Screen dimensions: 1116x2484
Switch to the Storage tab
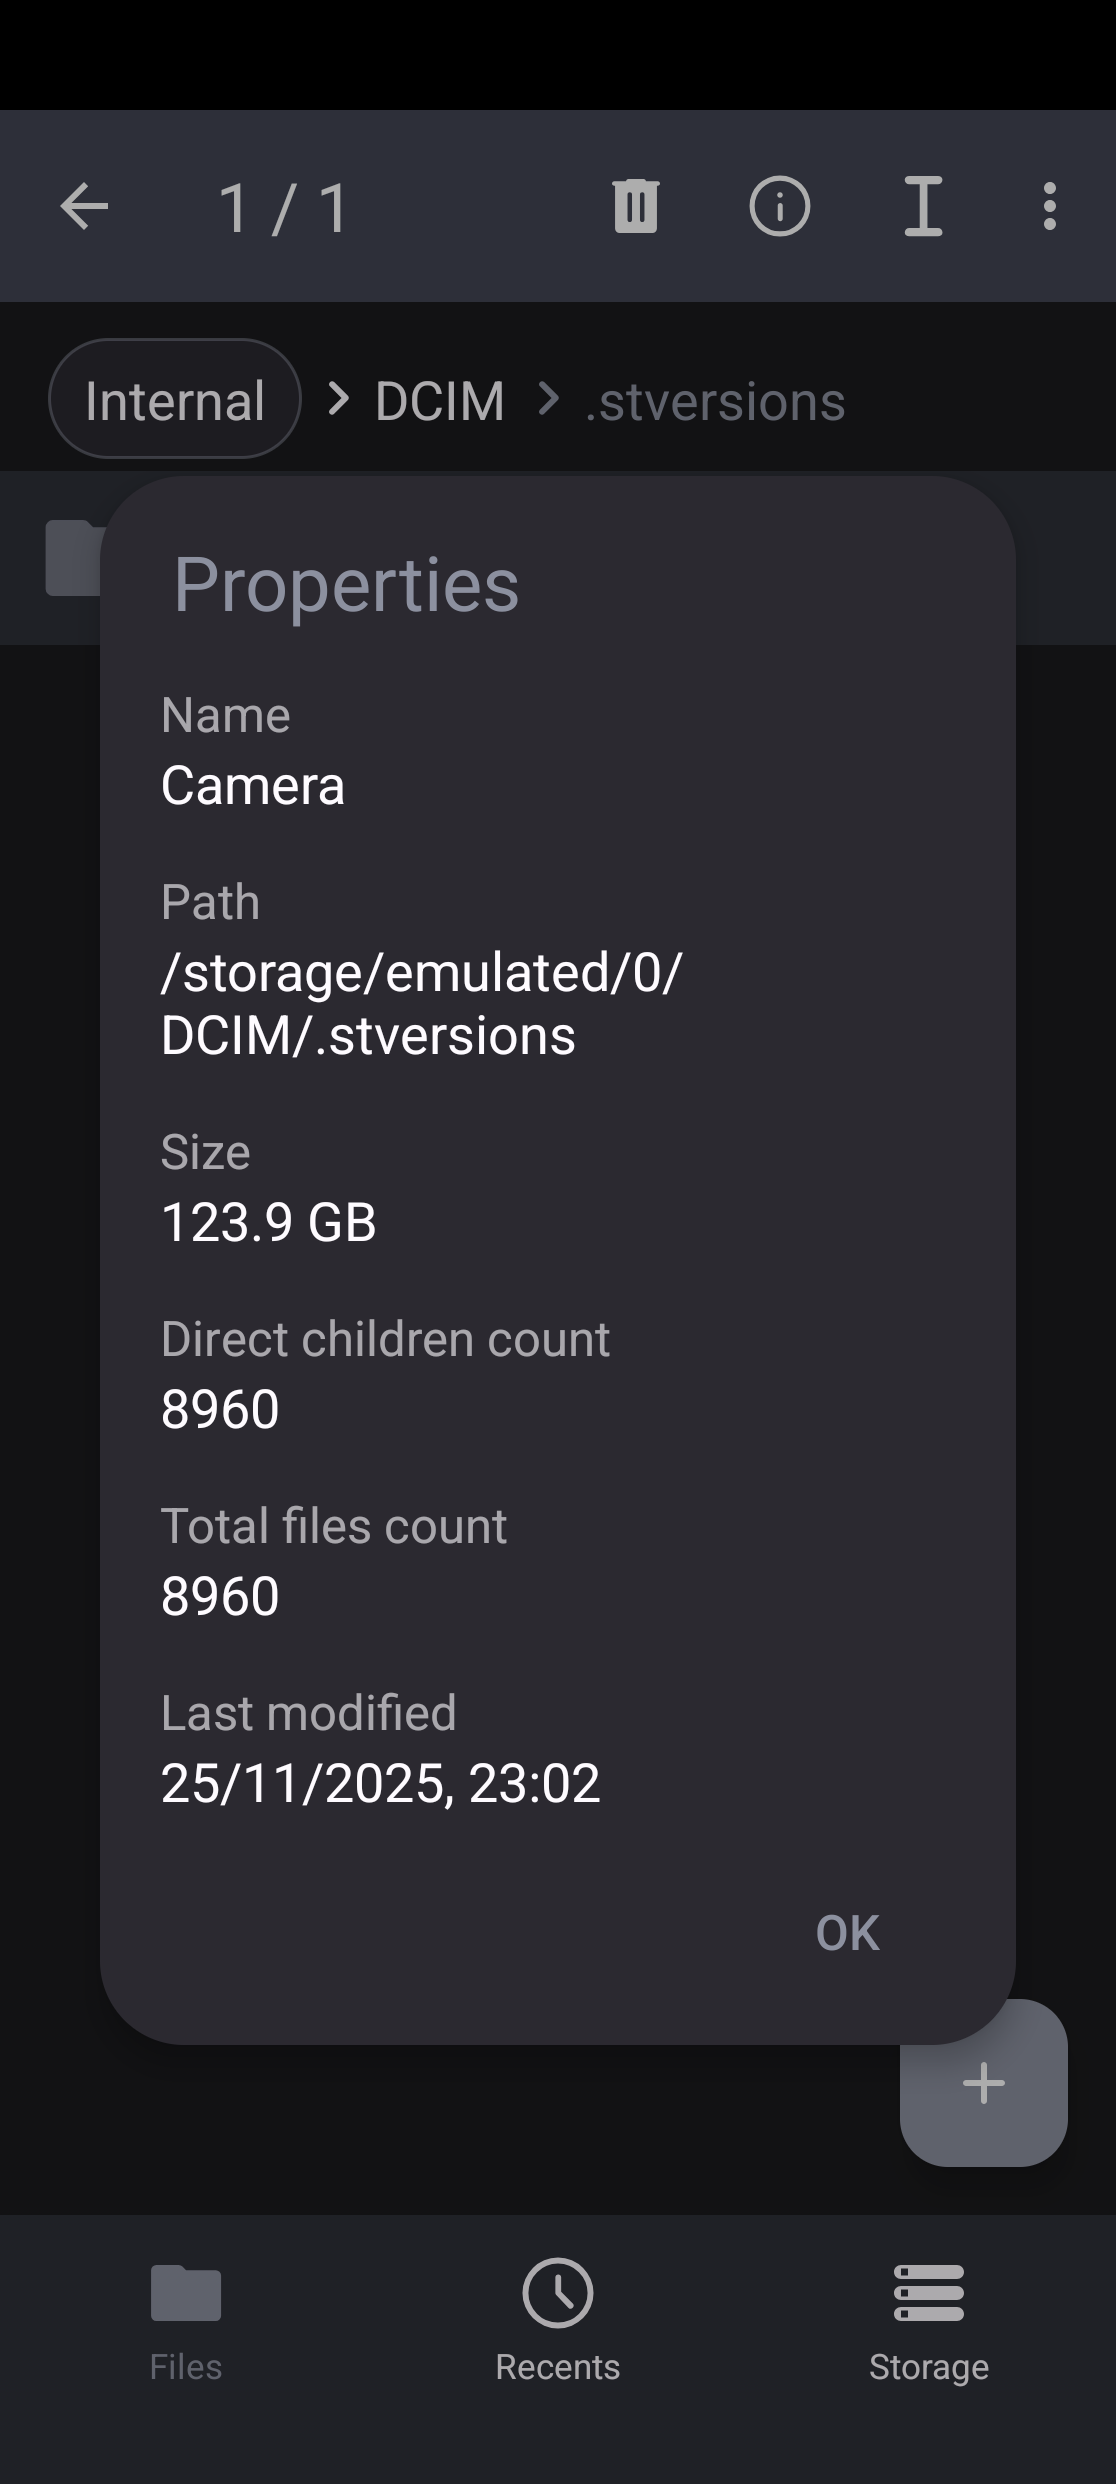(929, 2318)
